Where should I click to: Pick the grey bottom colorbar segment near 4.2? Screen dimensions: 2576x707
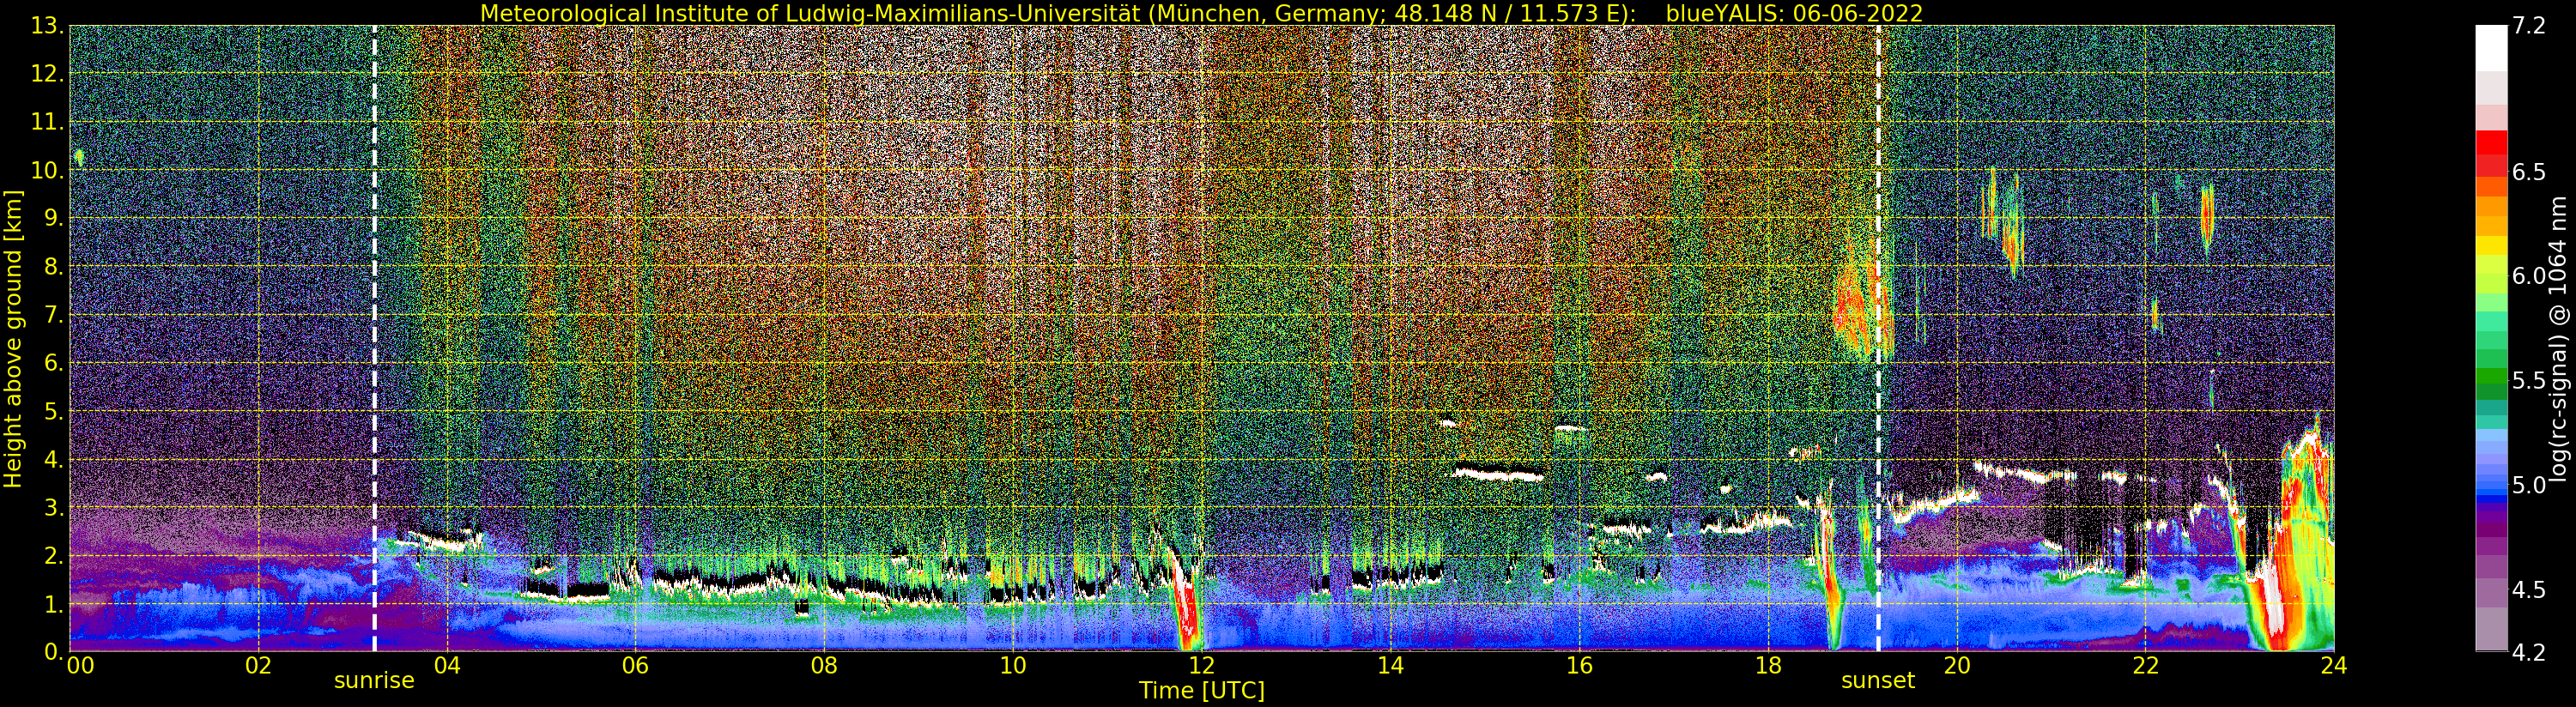(2491, 630)
